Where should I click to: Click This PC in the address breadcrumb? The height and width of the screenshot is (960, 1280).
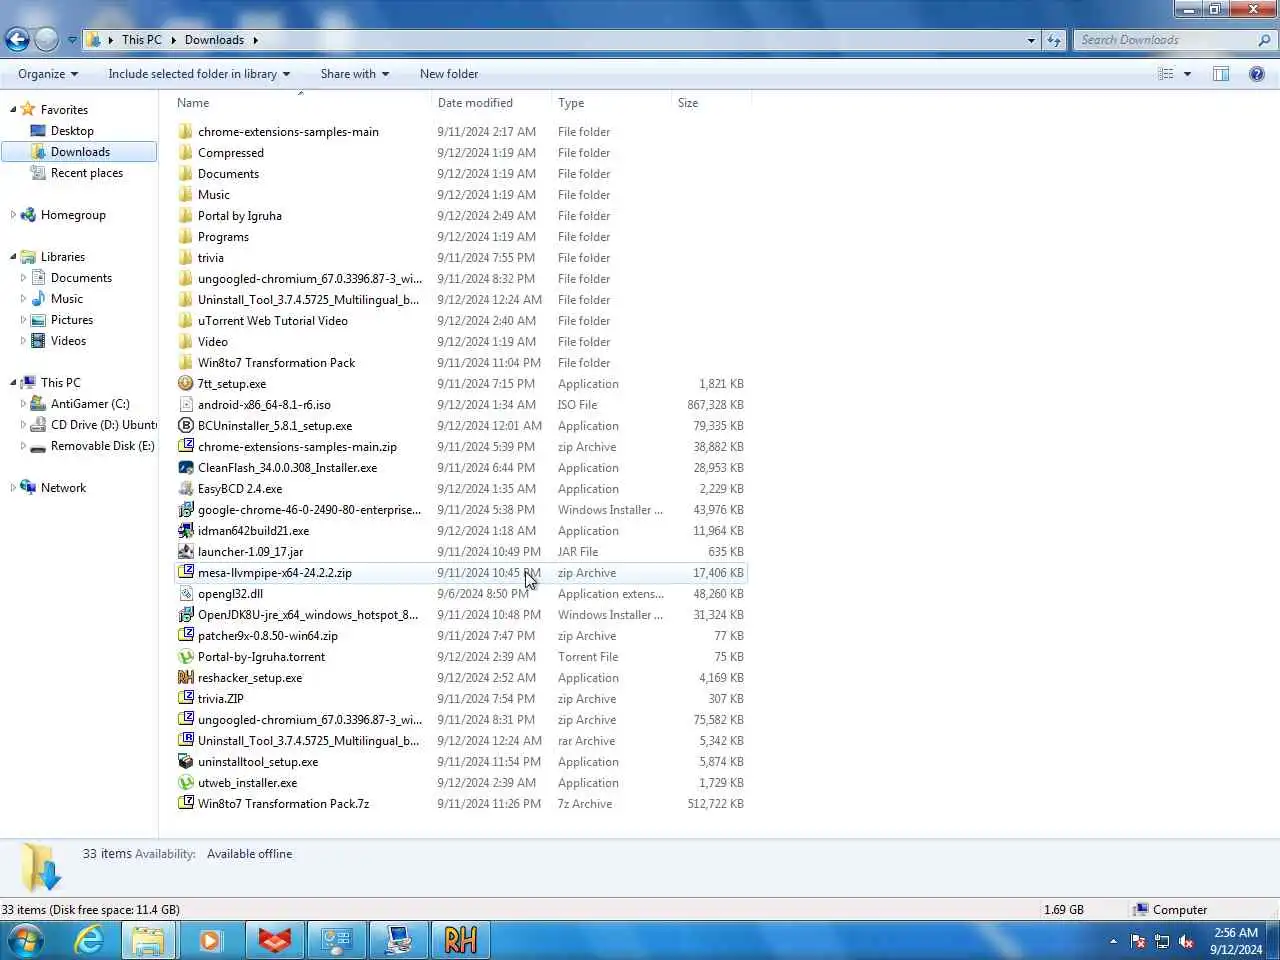pos(141,40)
